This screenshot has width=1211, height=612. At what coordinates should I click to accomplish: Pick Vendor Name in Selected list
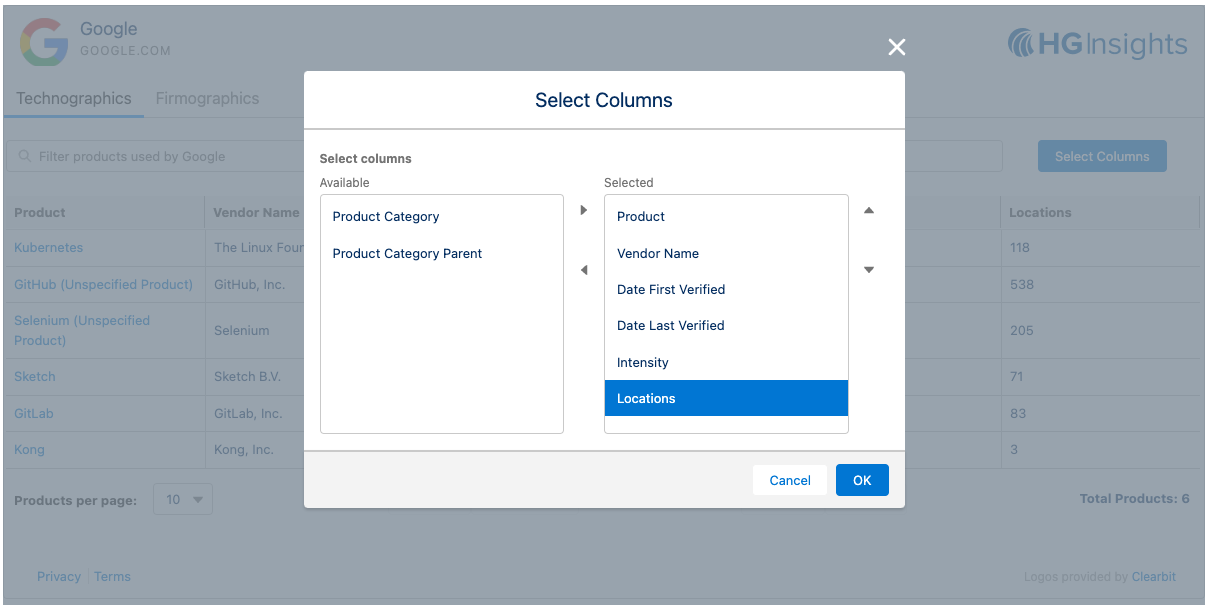[658, 254]
